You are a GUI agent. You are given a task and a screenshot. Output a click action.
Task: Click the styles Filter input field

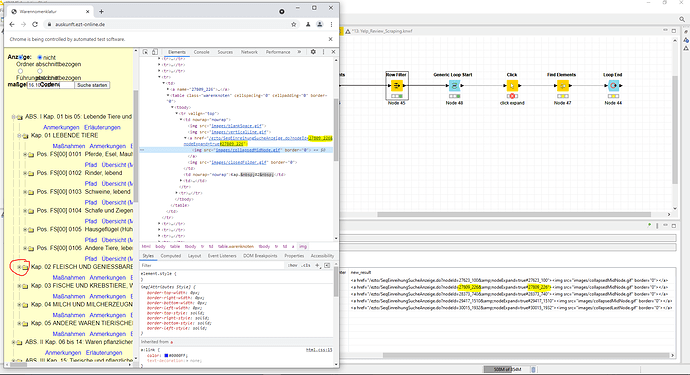pos(211,265)
